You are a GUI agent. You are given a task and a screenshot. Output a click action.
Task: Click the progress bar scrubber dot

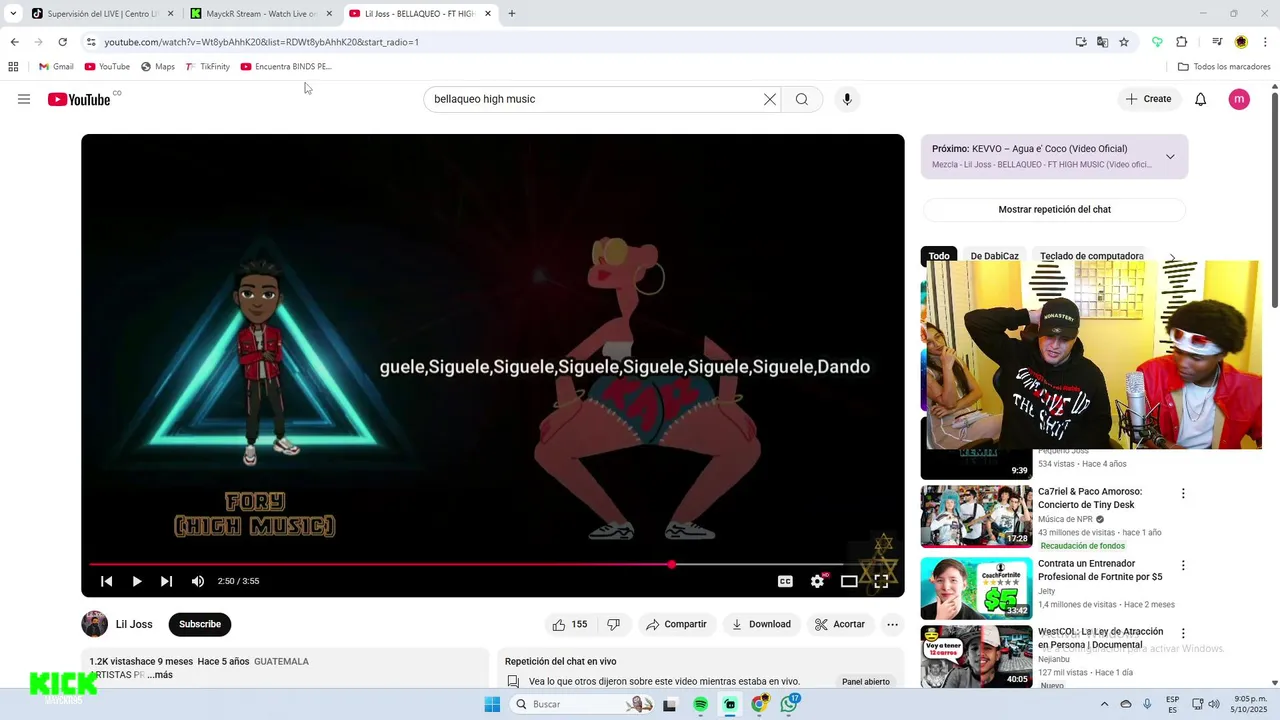coord(672,565)
